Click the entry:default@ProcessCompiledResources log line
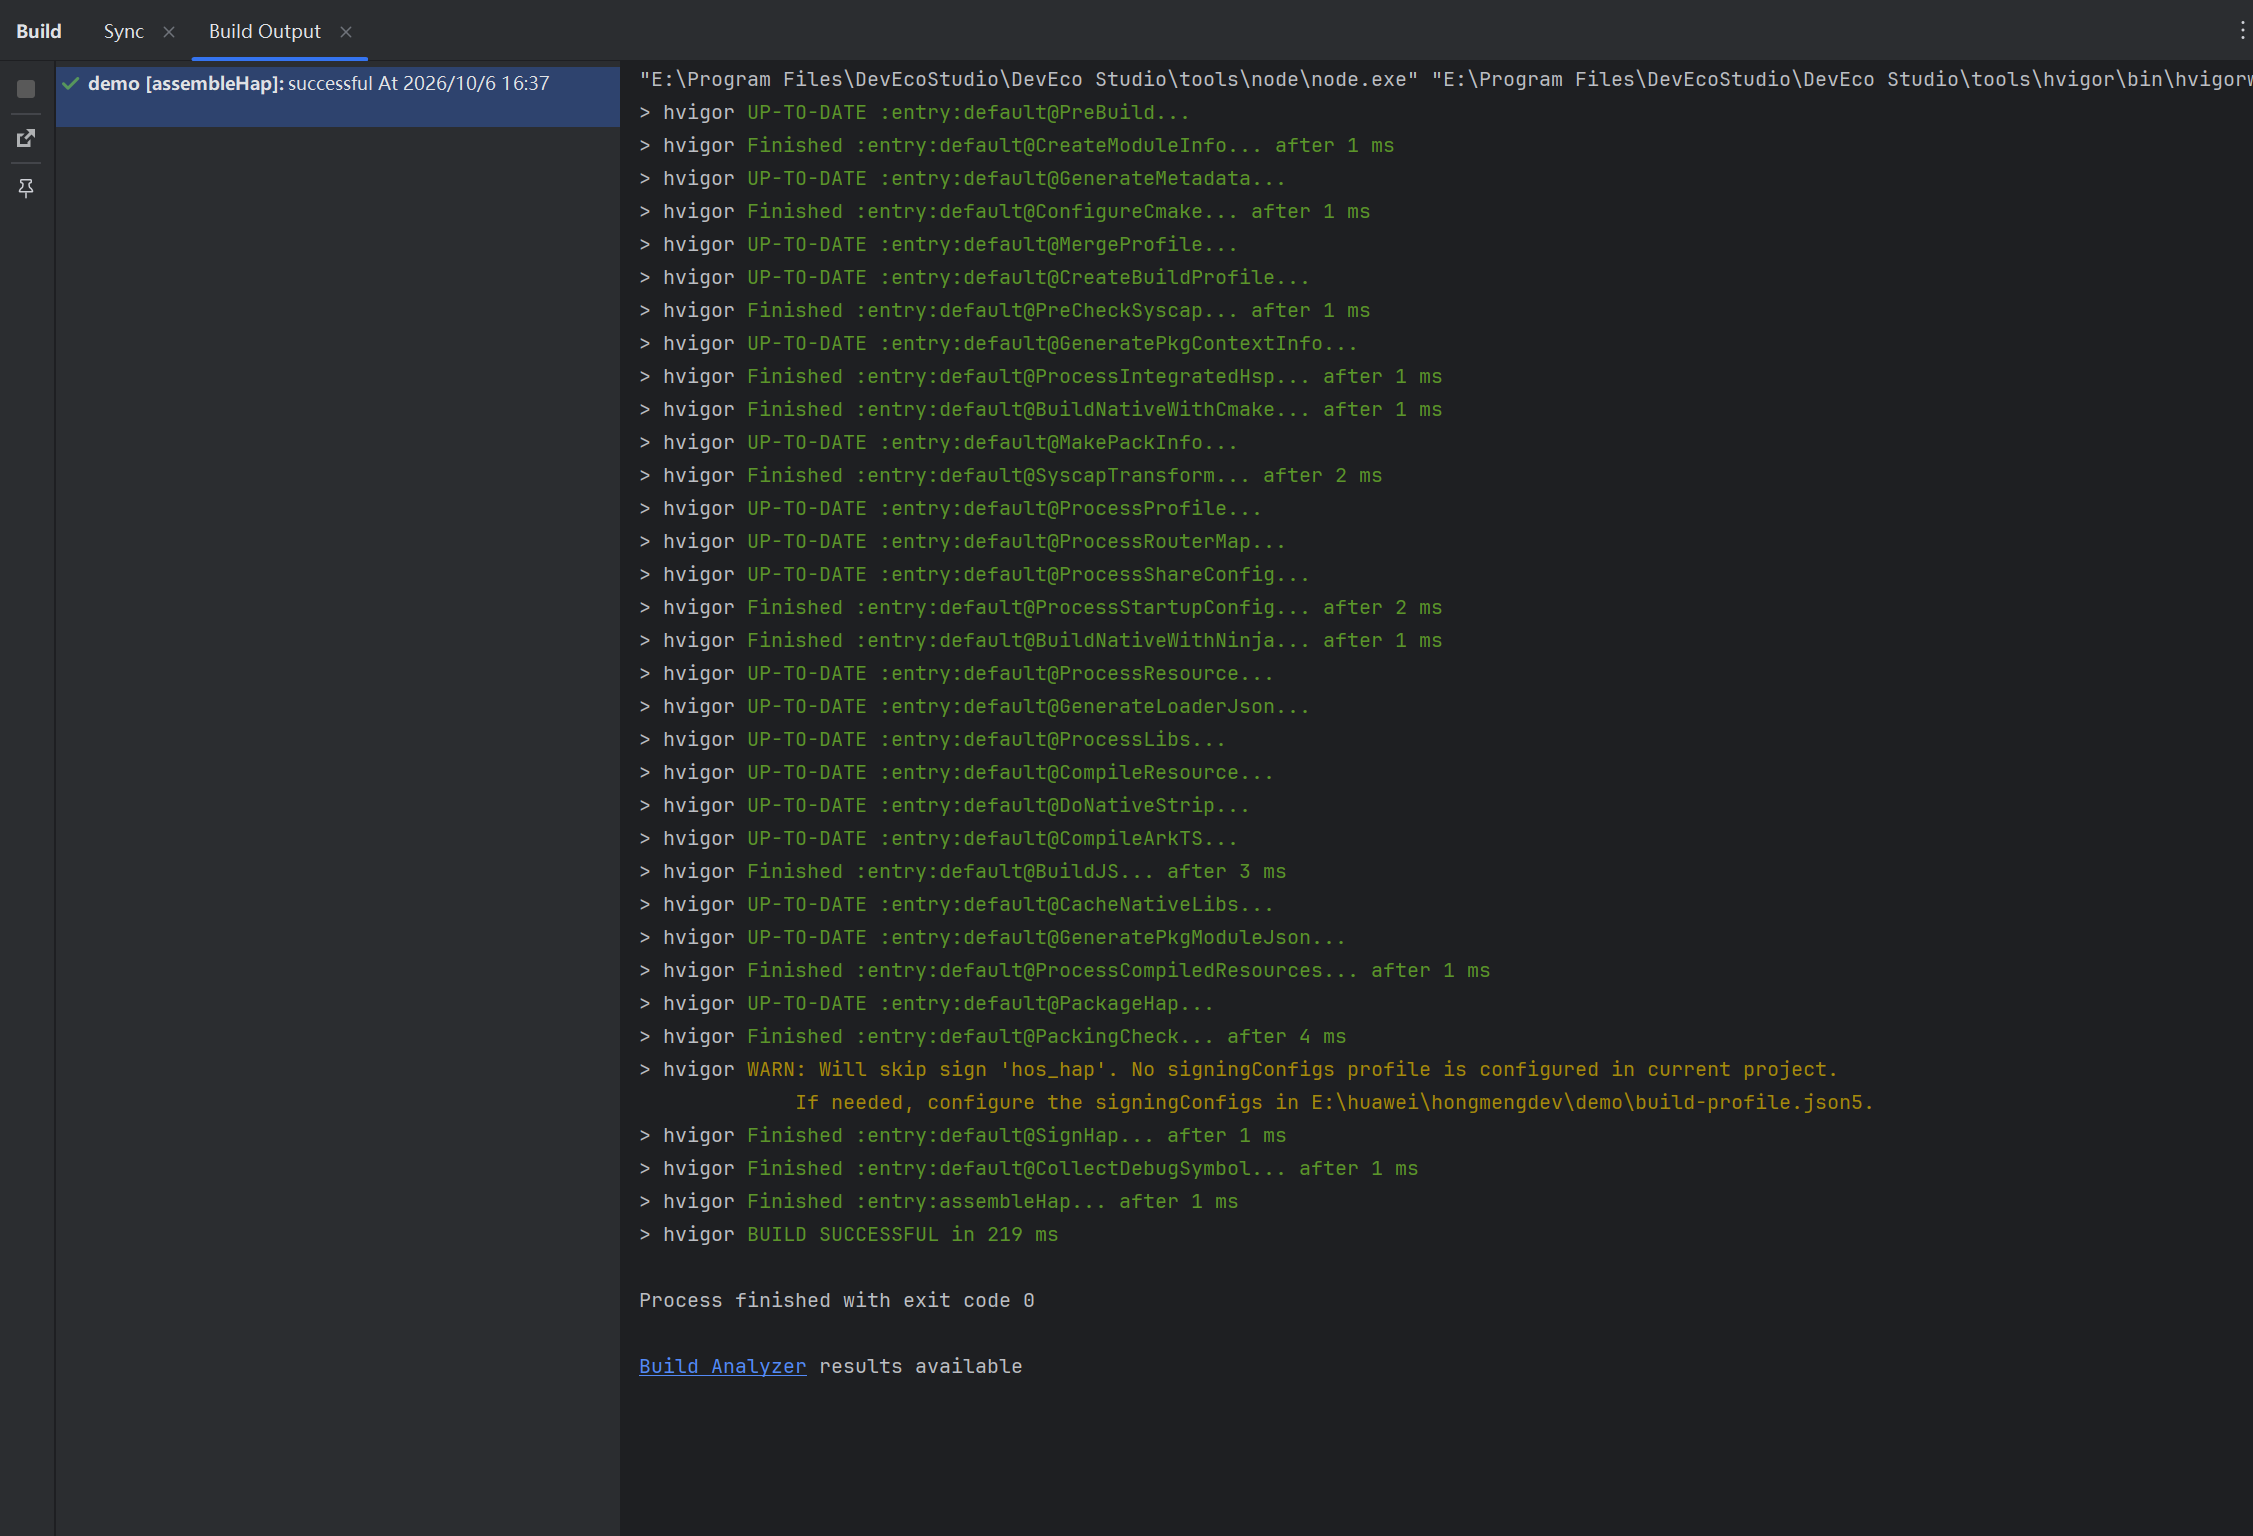This screenshot has height=1536, width=2253. point(1064,970)
